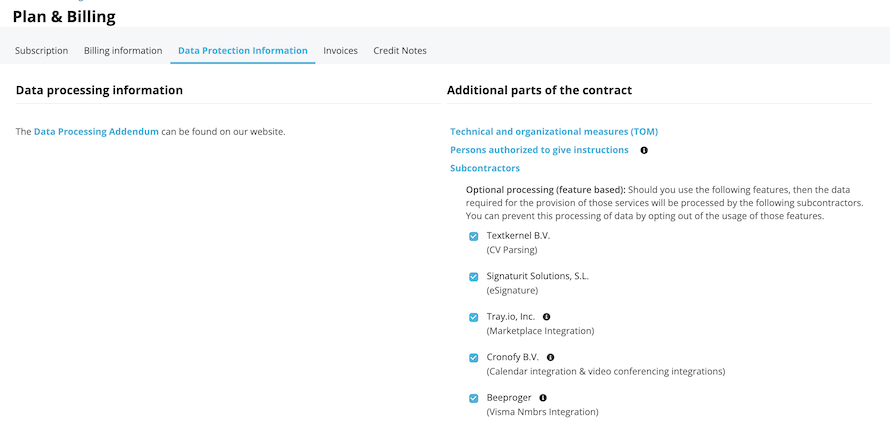Click Persons authorized to give instructions link
The width and height of the screenshot is (890, 437).
click(x=539, y=150)
